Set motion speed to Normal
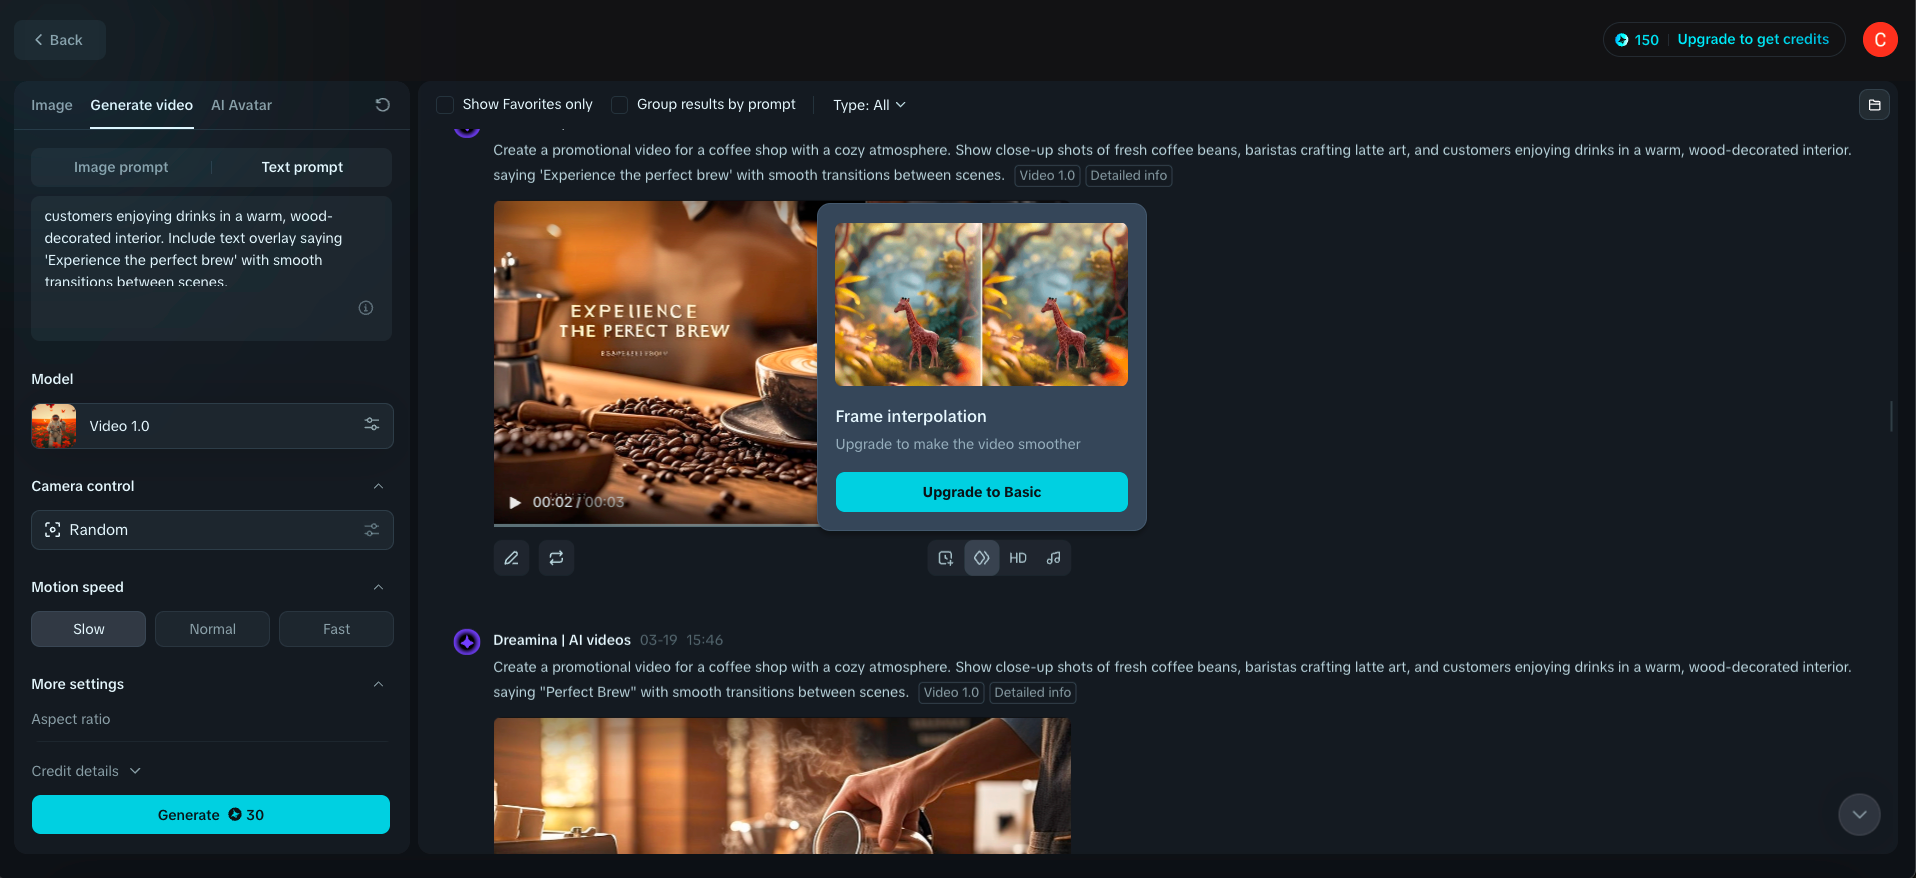The height and width of the screenshot is (878, 1916). tap(213, 629)
